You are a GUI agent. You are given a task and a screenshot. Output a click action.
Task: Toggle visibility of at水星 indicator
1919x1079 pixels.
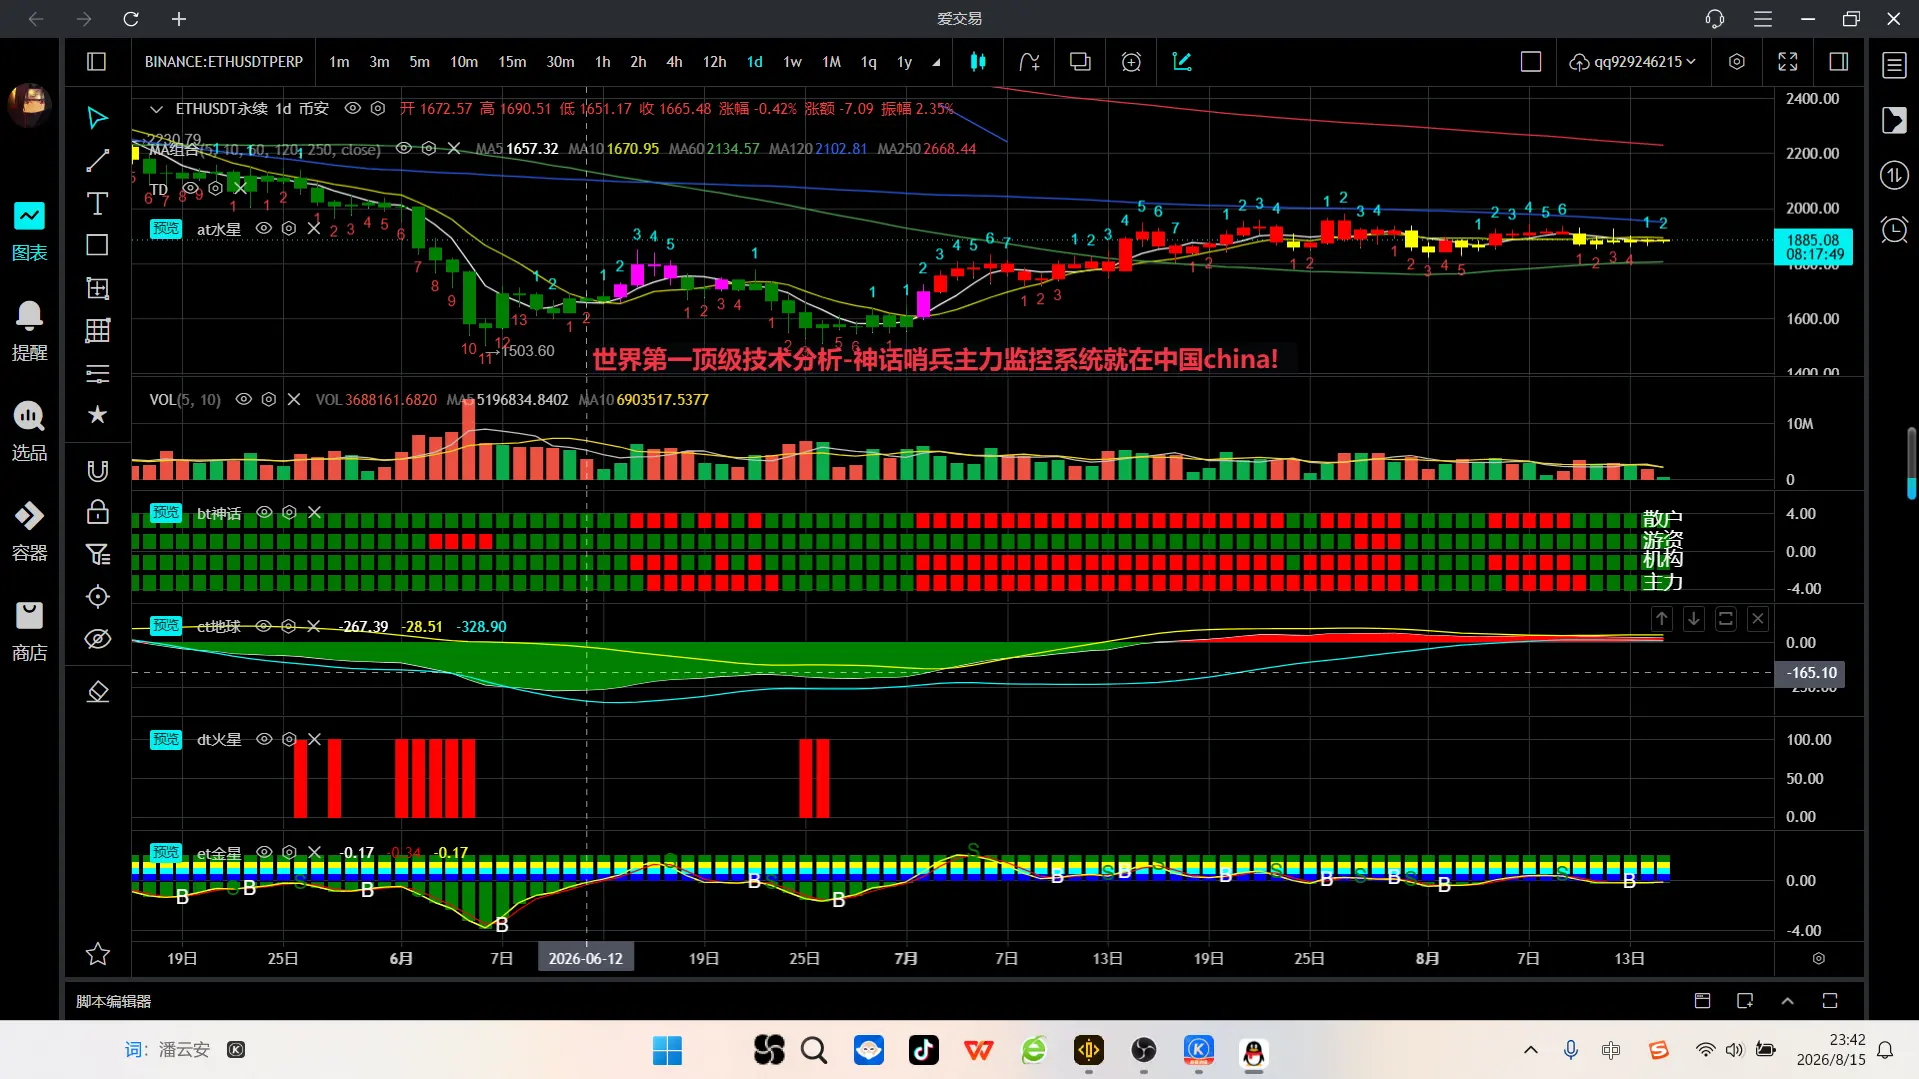click(264, 228)
